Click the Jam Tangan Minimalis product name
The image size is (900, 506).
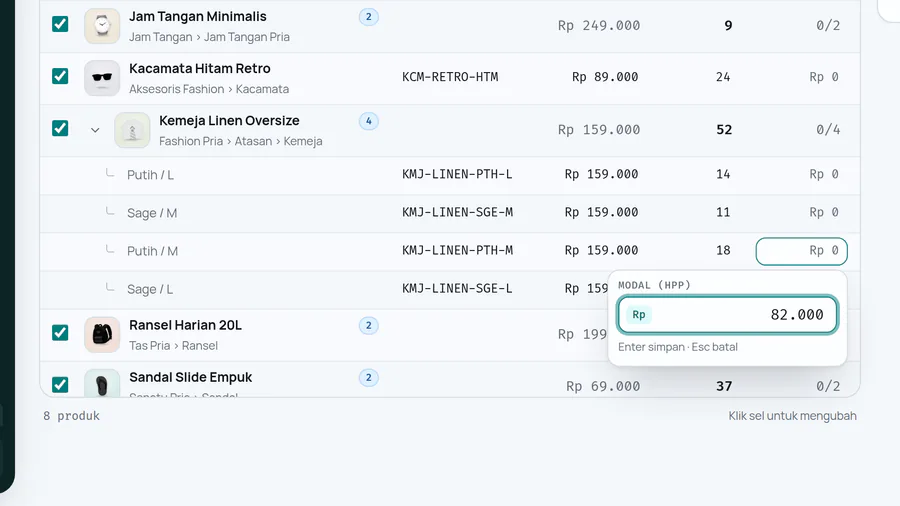(x=198, y=17)
